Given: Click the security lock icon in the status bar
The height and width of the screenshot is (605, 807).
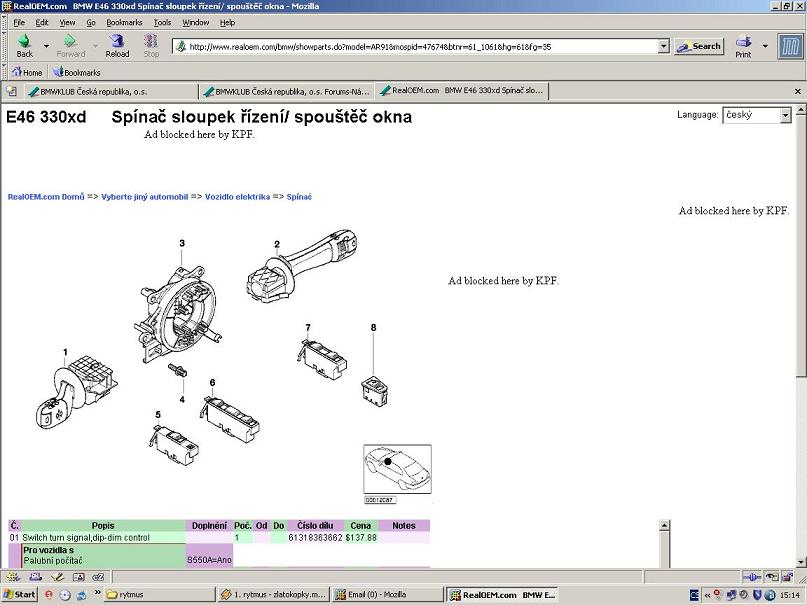Looking at the screenshot, I should tap(788, 577).
